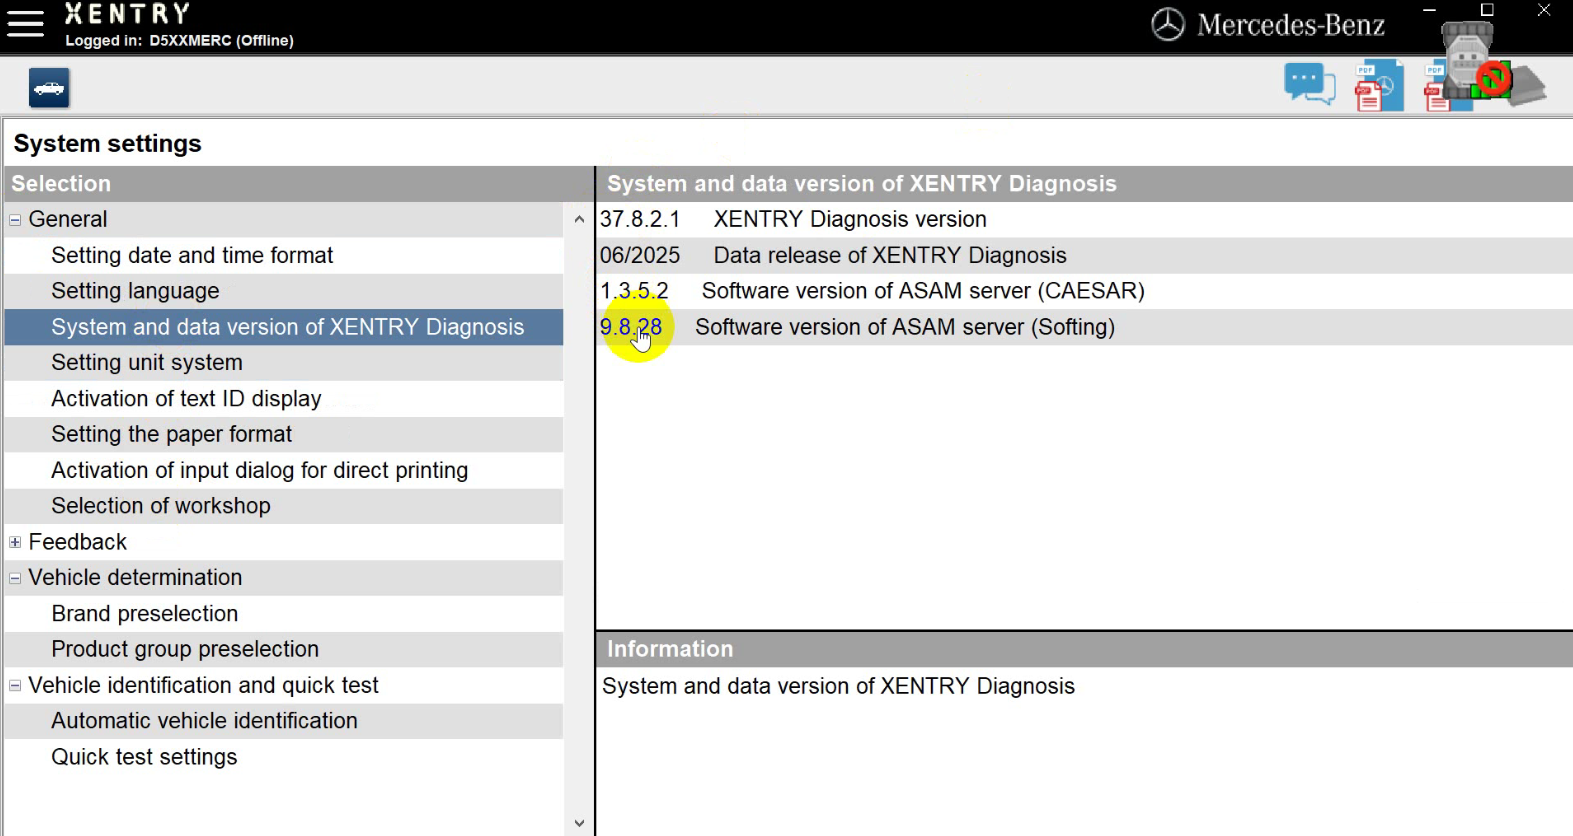
Task: Click the XENTRY Diagnosis version row
Action: pos(1084,219)
